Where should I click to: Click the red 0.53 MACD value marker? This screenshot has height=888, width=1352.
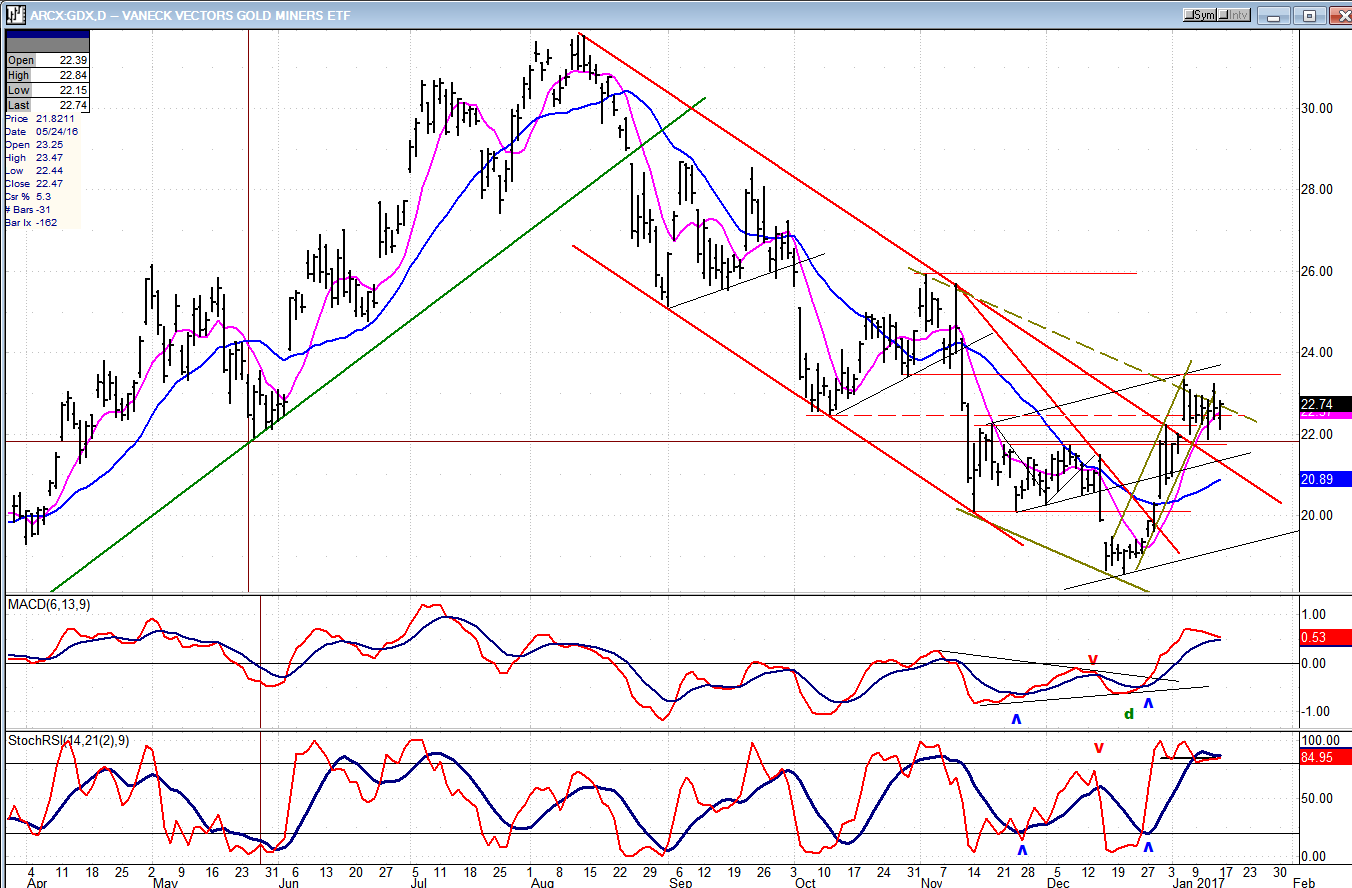pyautogui.click(x=1325, y=638)
